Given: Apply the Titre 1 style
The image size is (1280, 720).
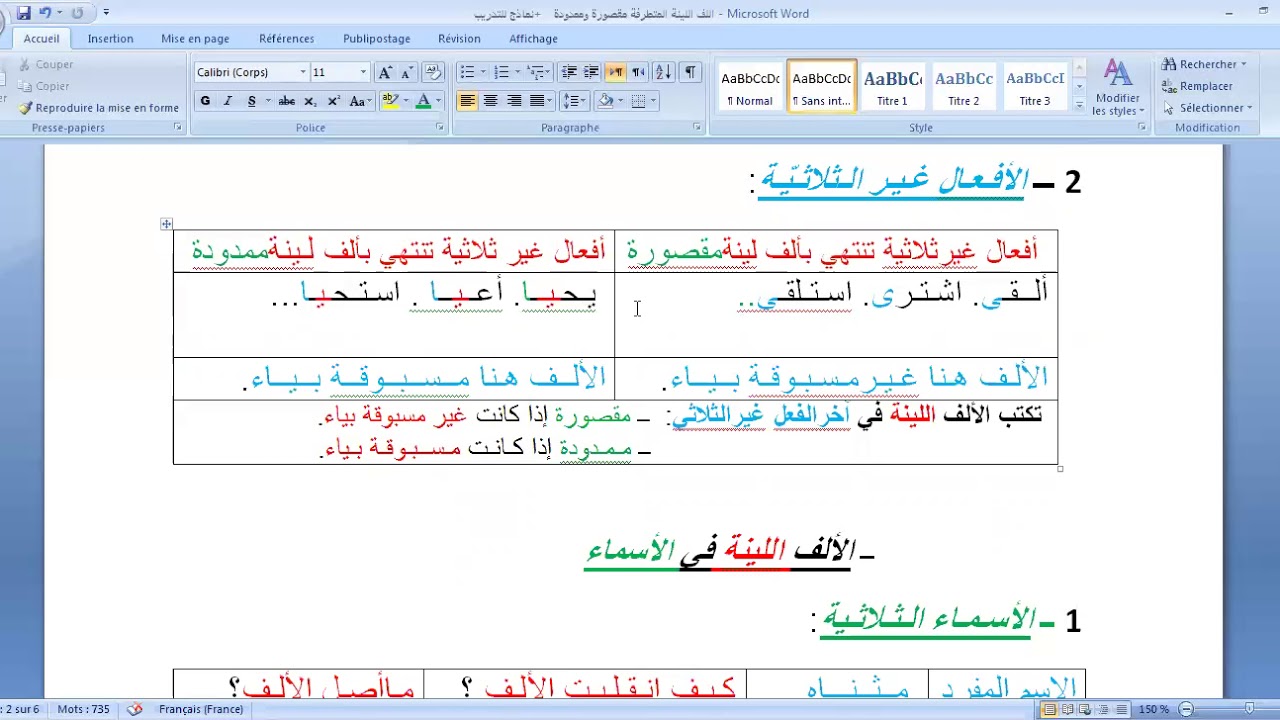Looking at the screenshot, I should tap(893, 87).
